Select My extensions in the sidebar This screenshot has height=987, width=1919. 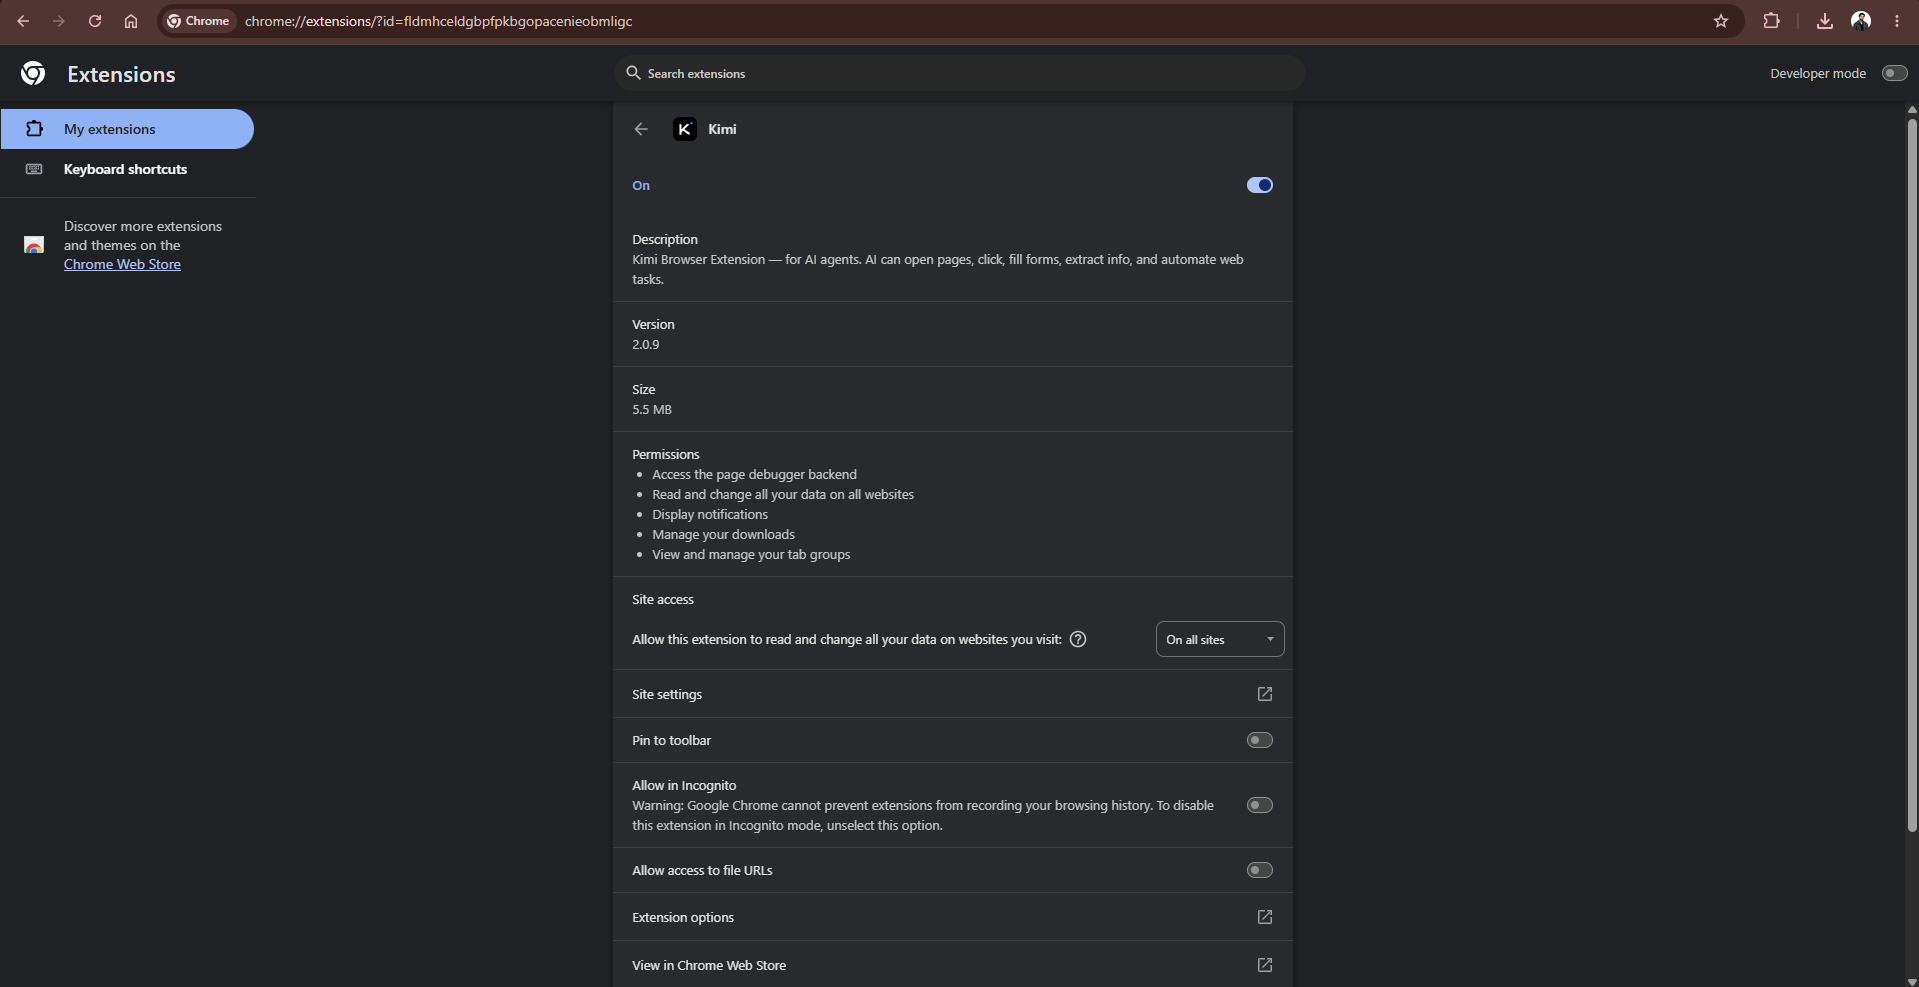click(x=127, y=129)
